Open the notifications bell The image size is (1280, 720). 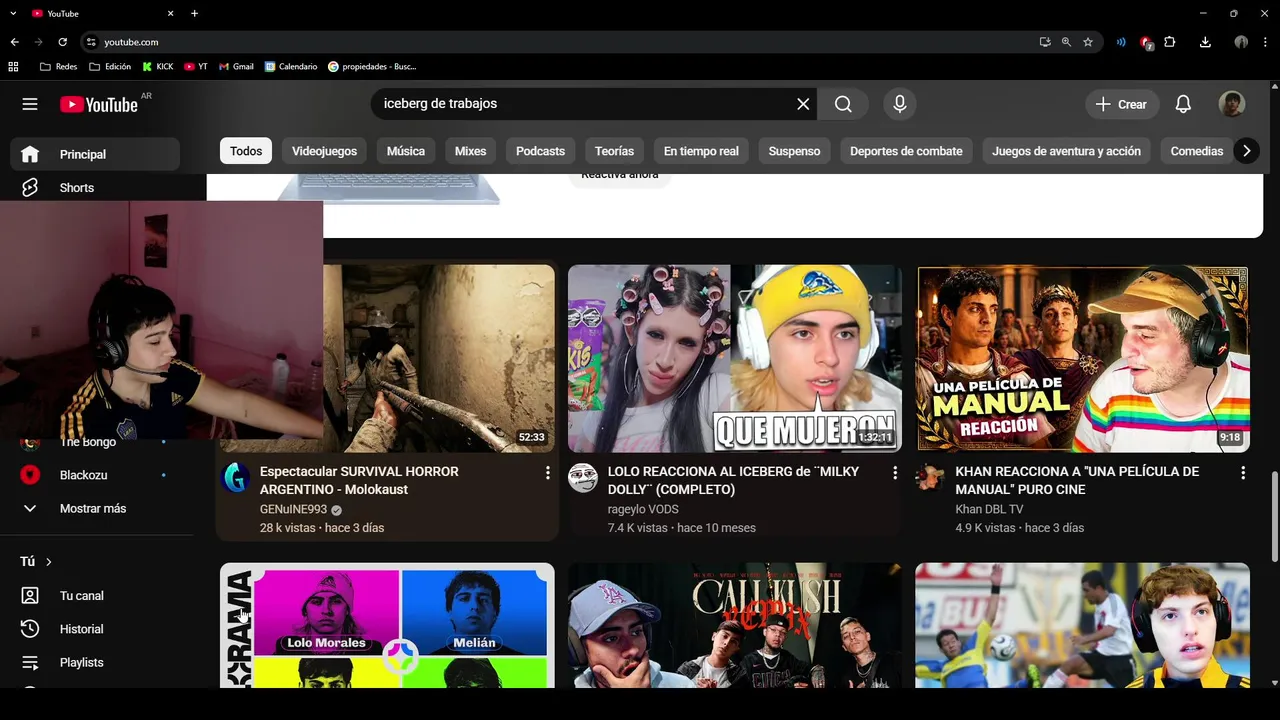pos(1183,104)
